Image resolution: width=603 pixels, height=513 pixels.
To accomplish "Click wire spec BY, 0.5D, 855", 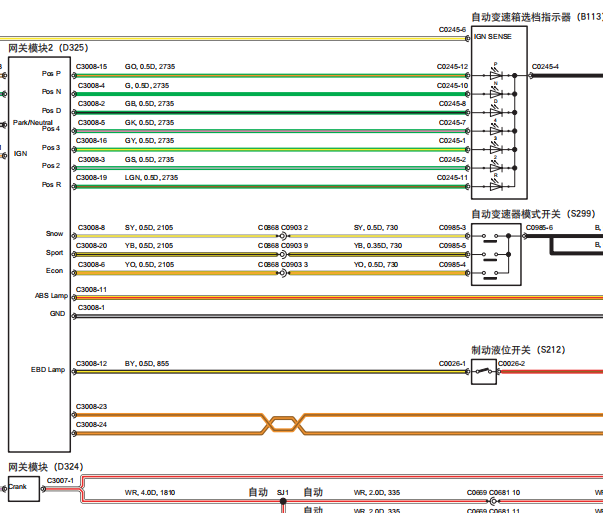I will coord(147,363).
